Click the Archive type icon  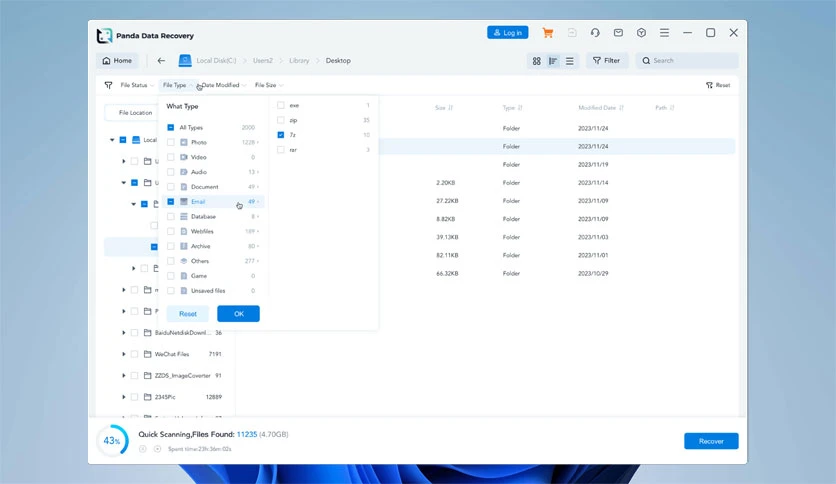coord(183,246)
